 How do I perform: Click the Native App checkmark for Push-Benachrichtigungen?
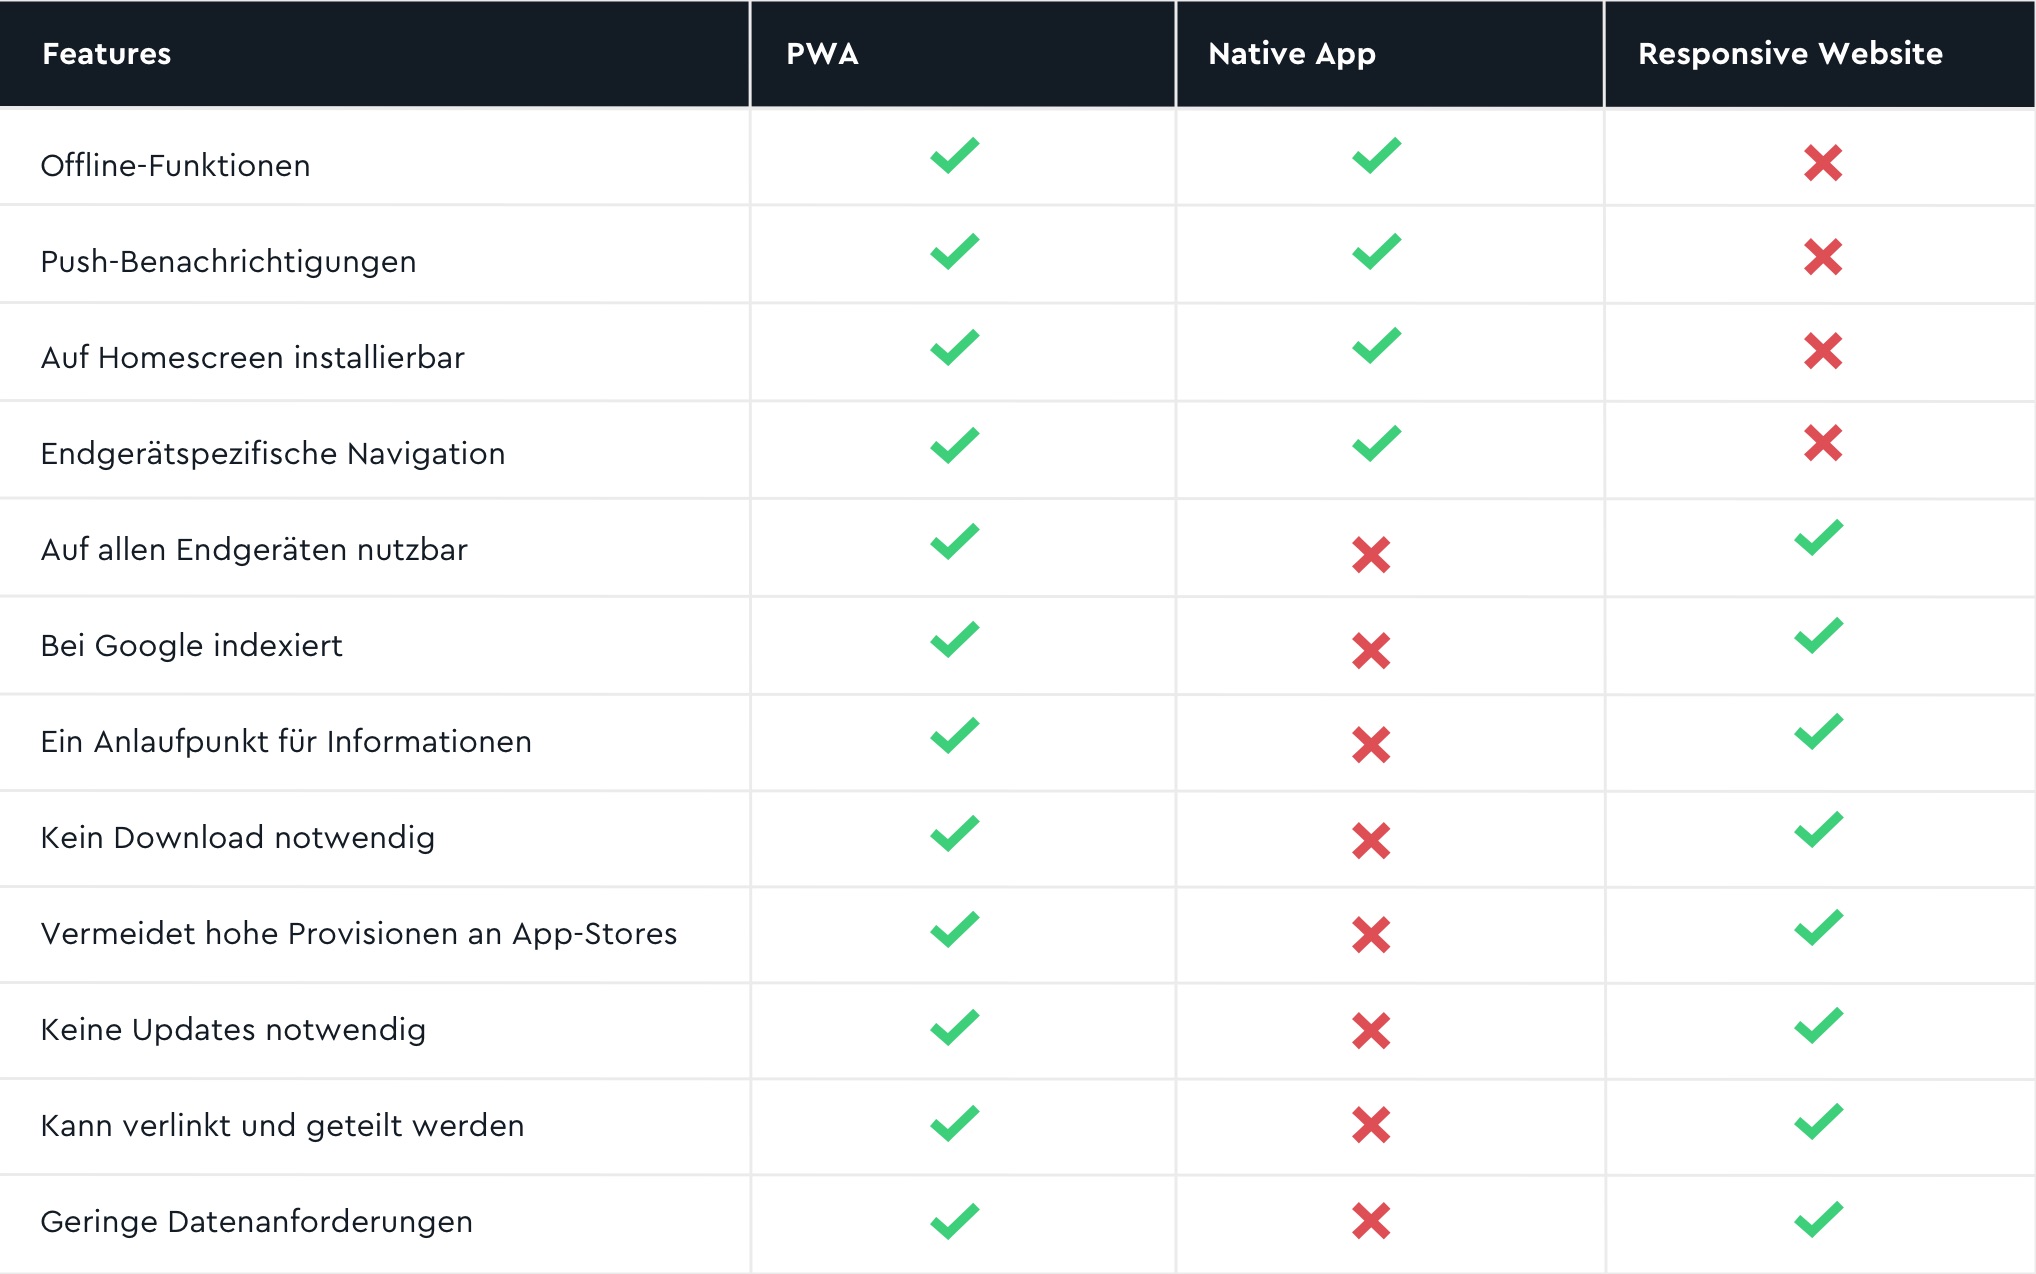(x=1377, y=252)
